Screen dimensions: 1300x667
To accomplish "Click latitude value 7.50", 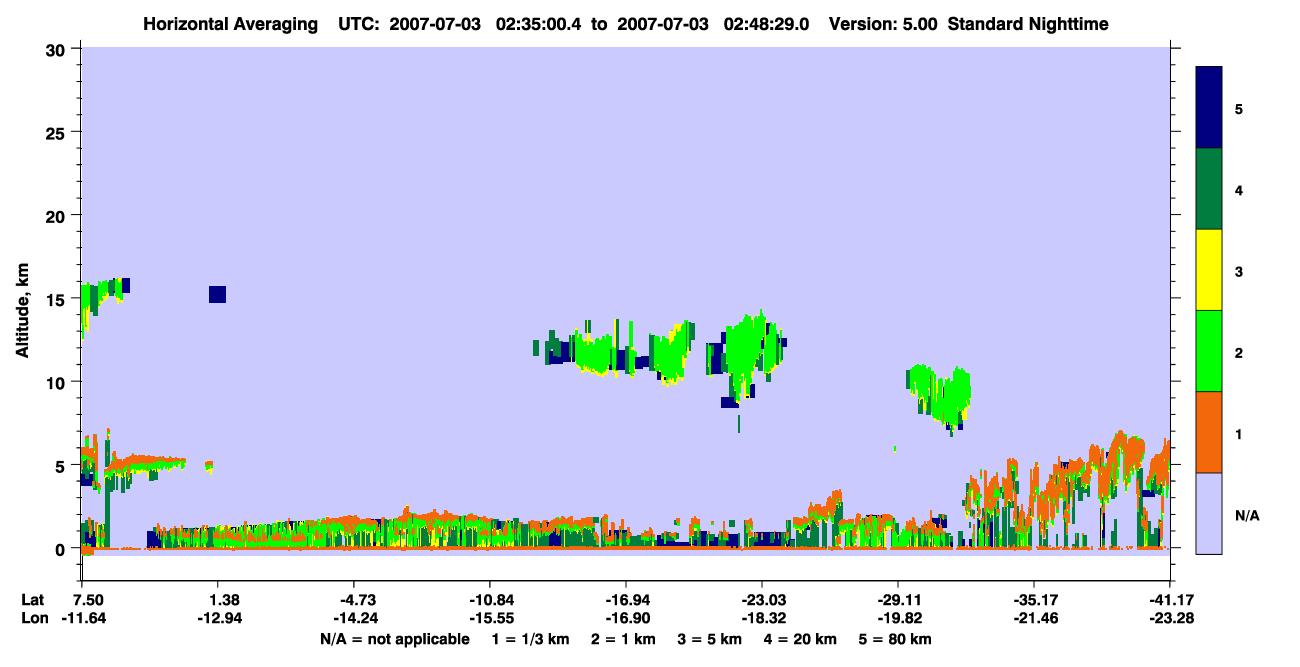I will pyautogui.click(x=87, y=600).
